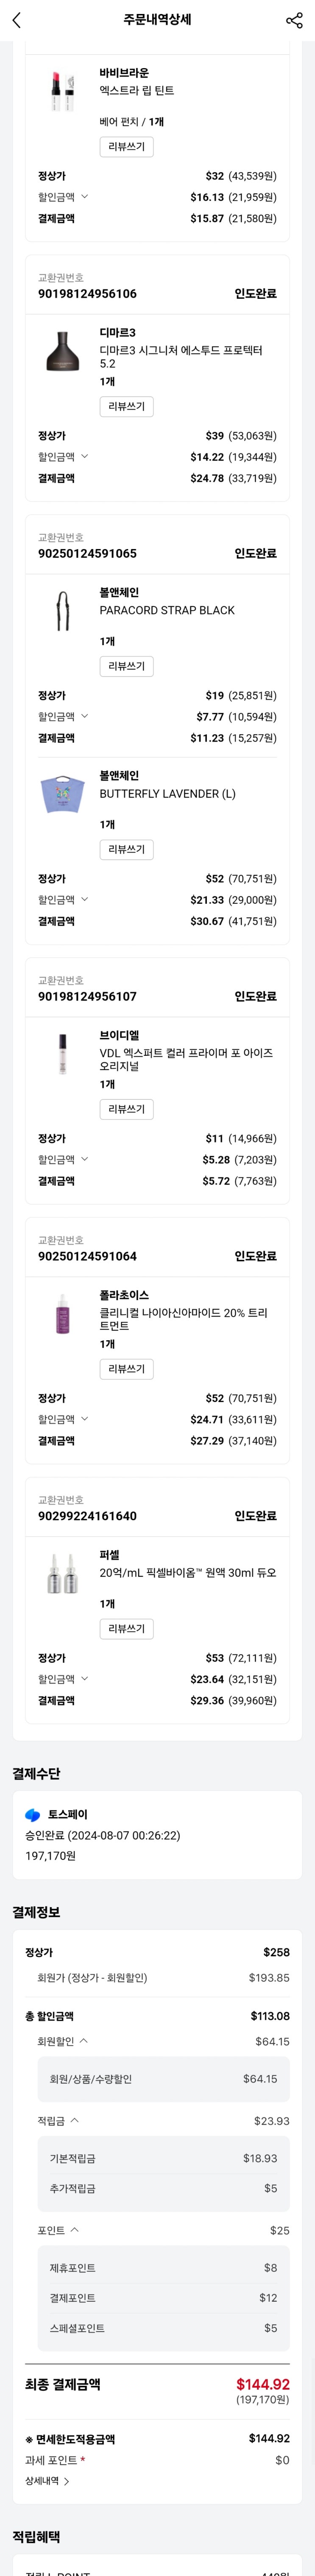Tap the share icon in the header
This screenshot has height=2576, width=315.
pos(294,20)
